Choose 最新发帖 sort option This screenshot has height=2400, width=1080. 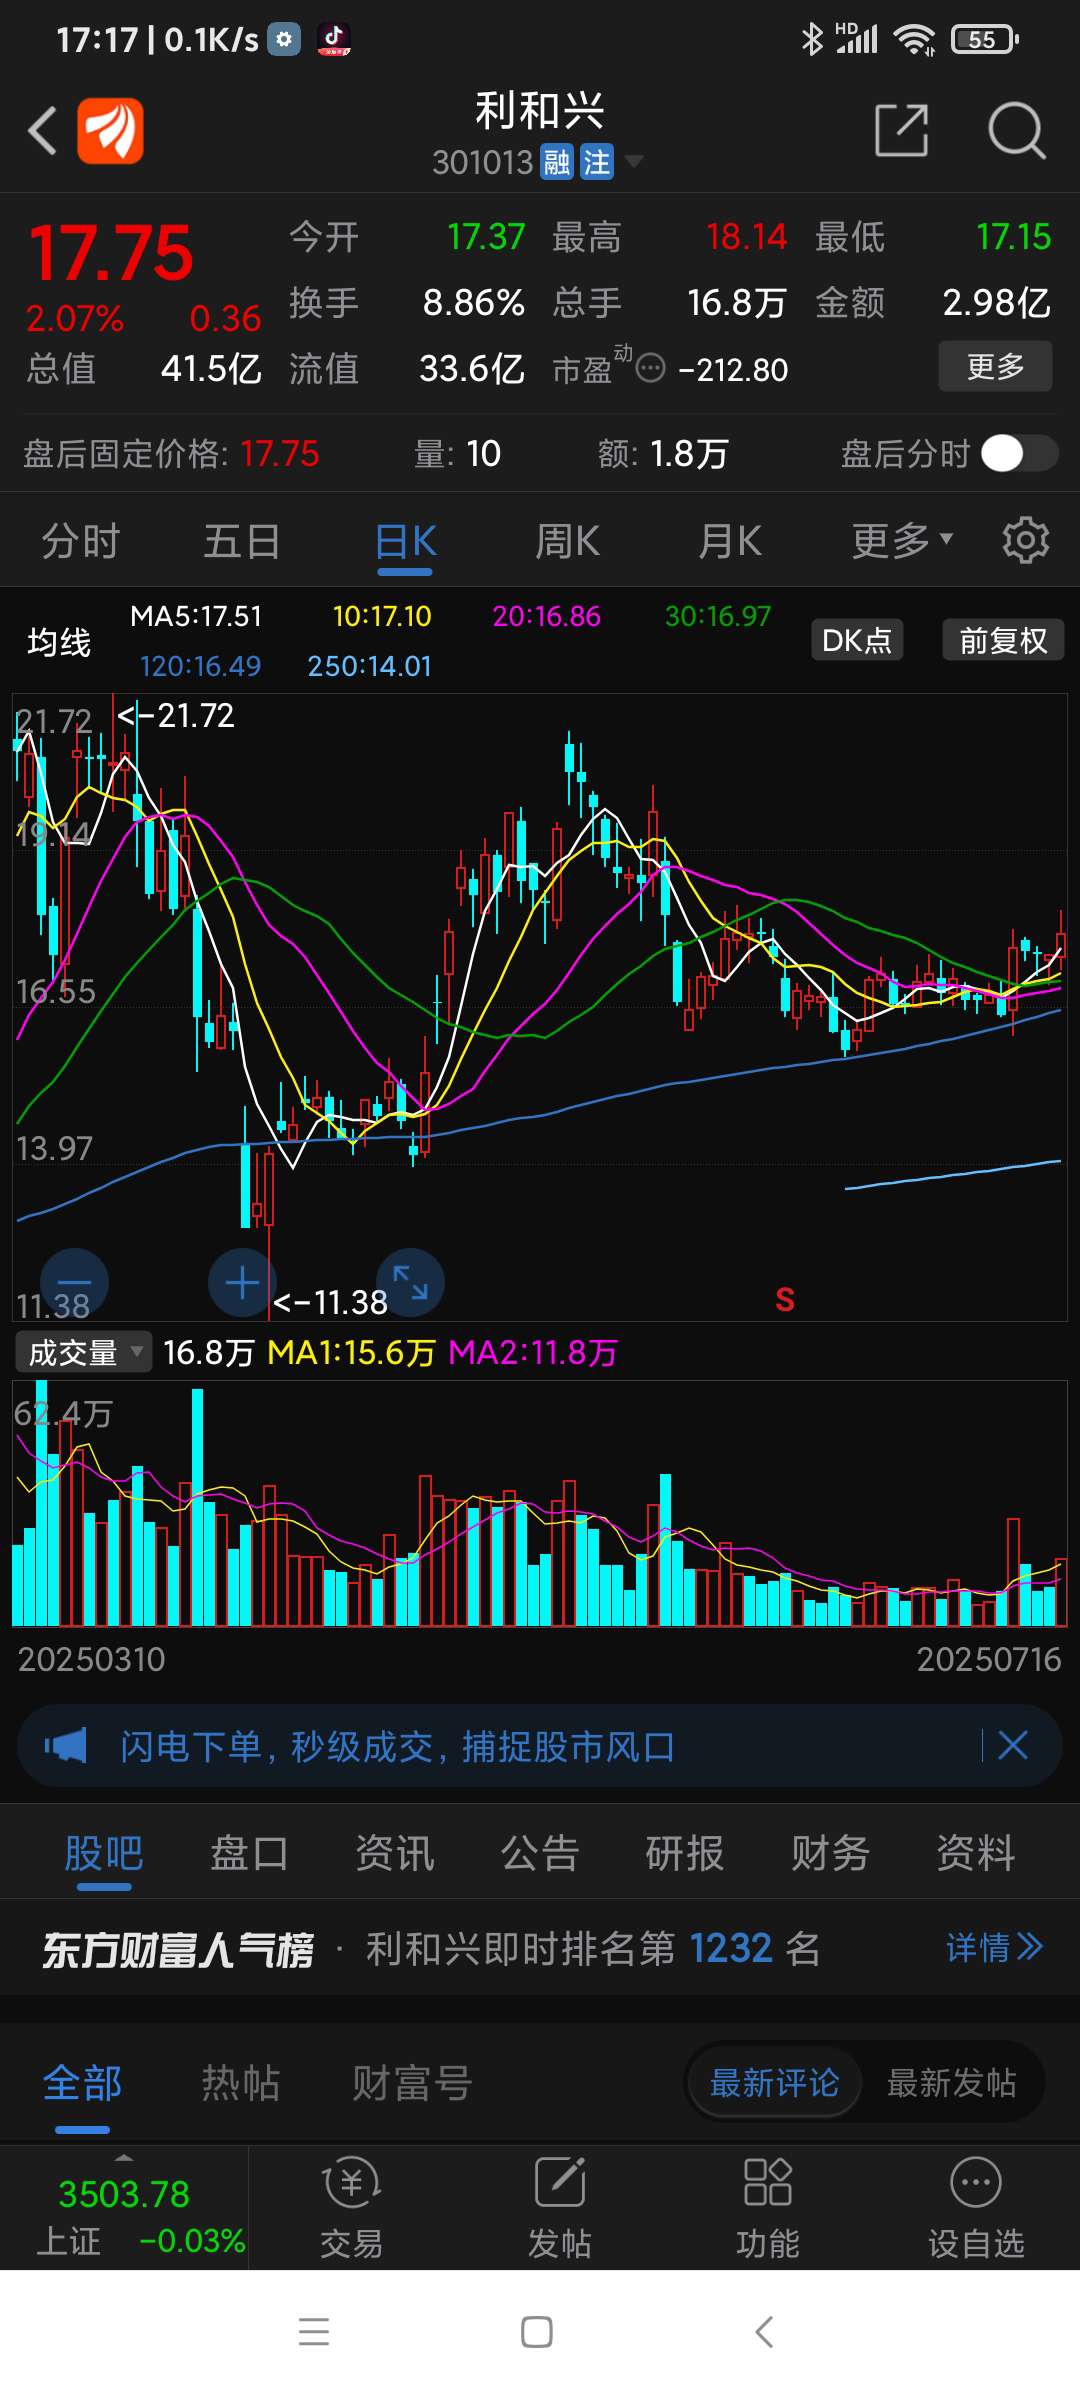coord(951,2083)
